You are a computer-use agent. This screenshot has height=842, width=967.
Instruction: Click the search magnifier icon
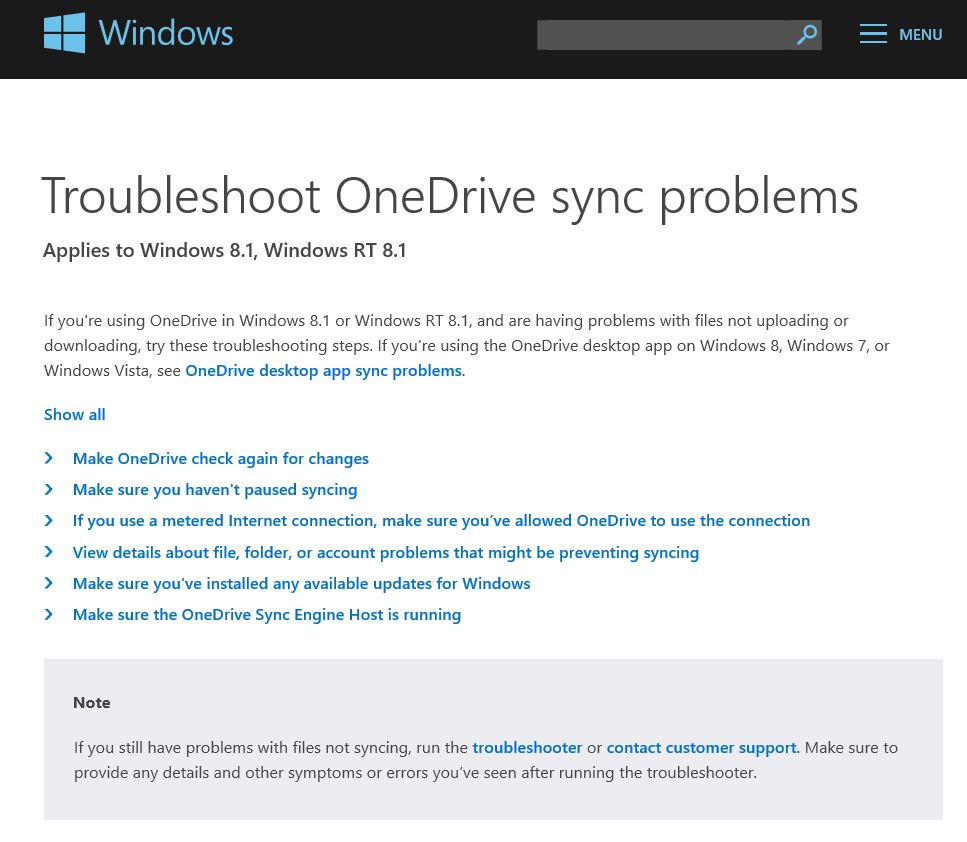click(x=807, y=35)
